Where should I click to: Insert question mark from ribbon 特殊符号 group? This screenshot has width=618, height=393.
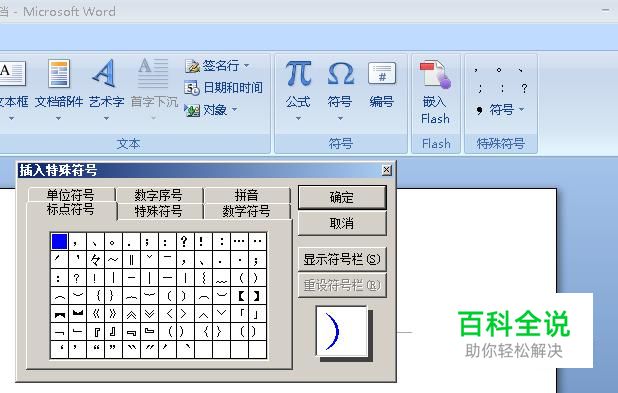524,88
